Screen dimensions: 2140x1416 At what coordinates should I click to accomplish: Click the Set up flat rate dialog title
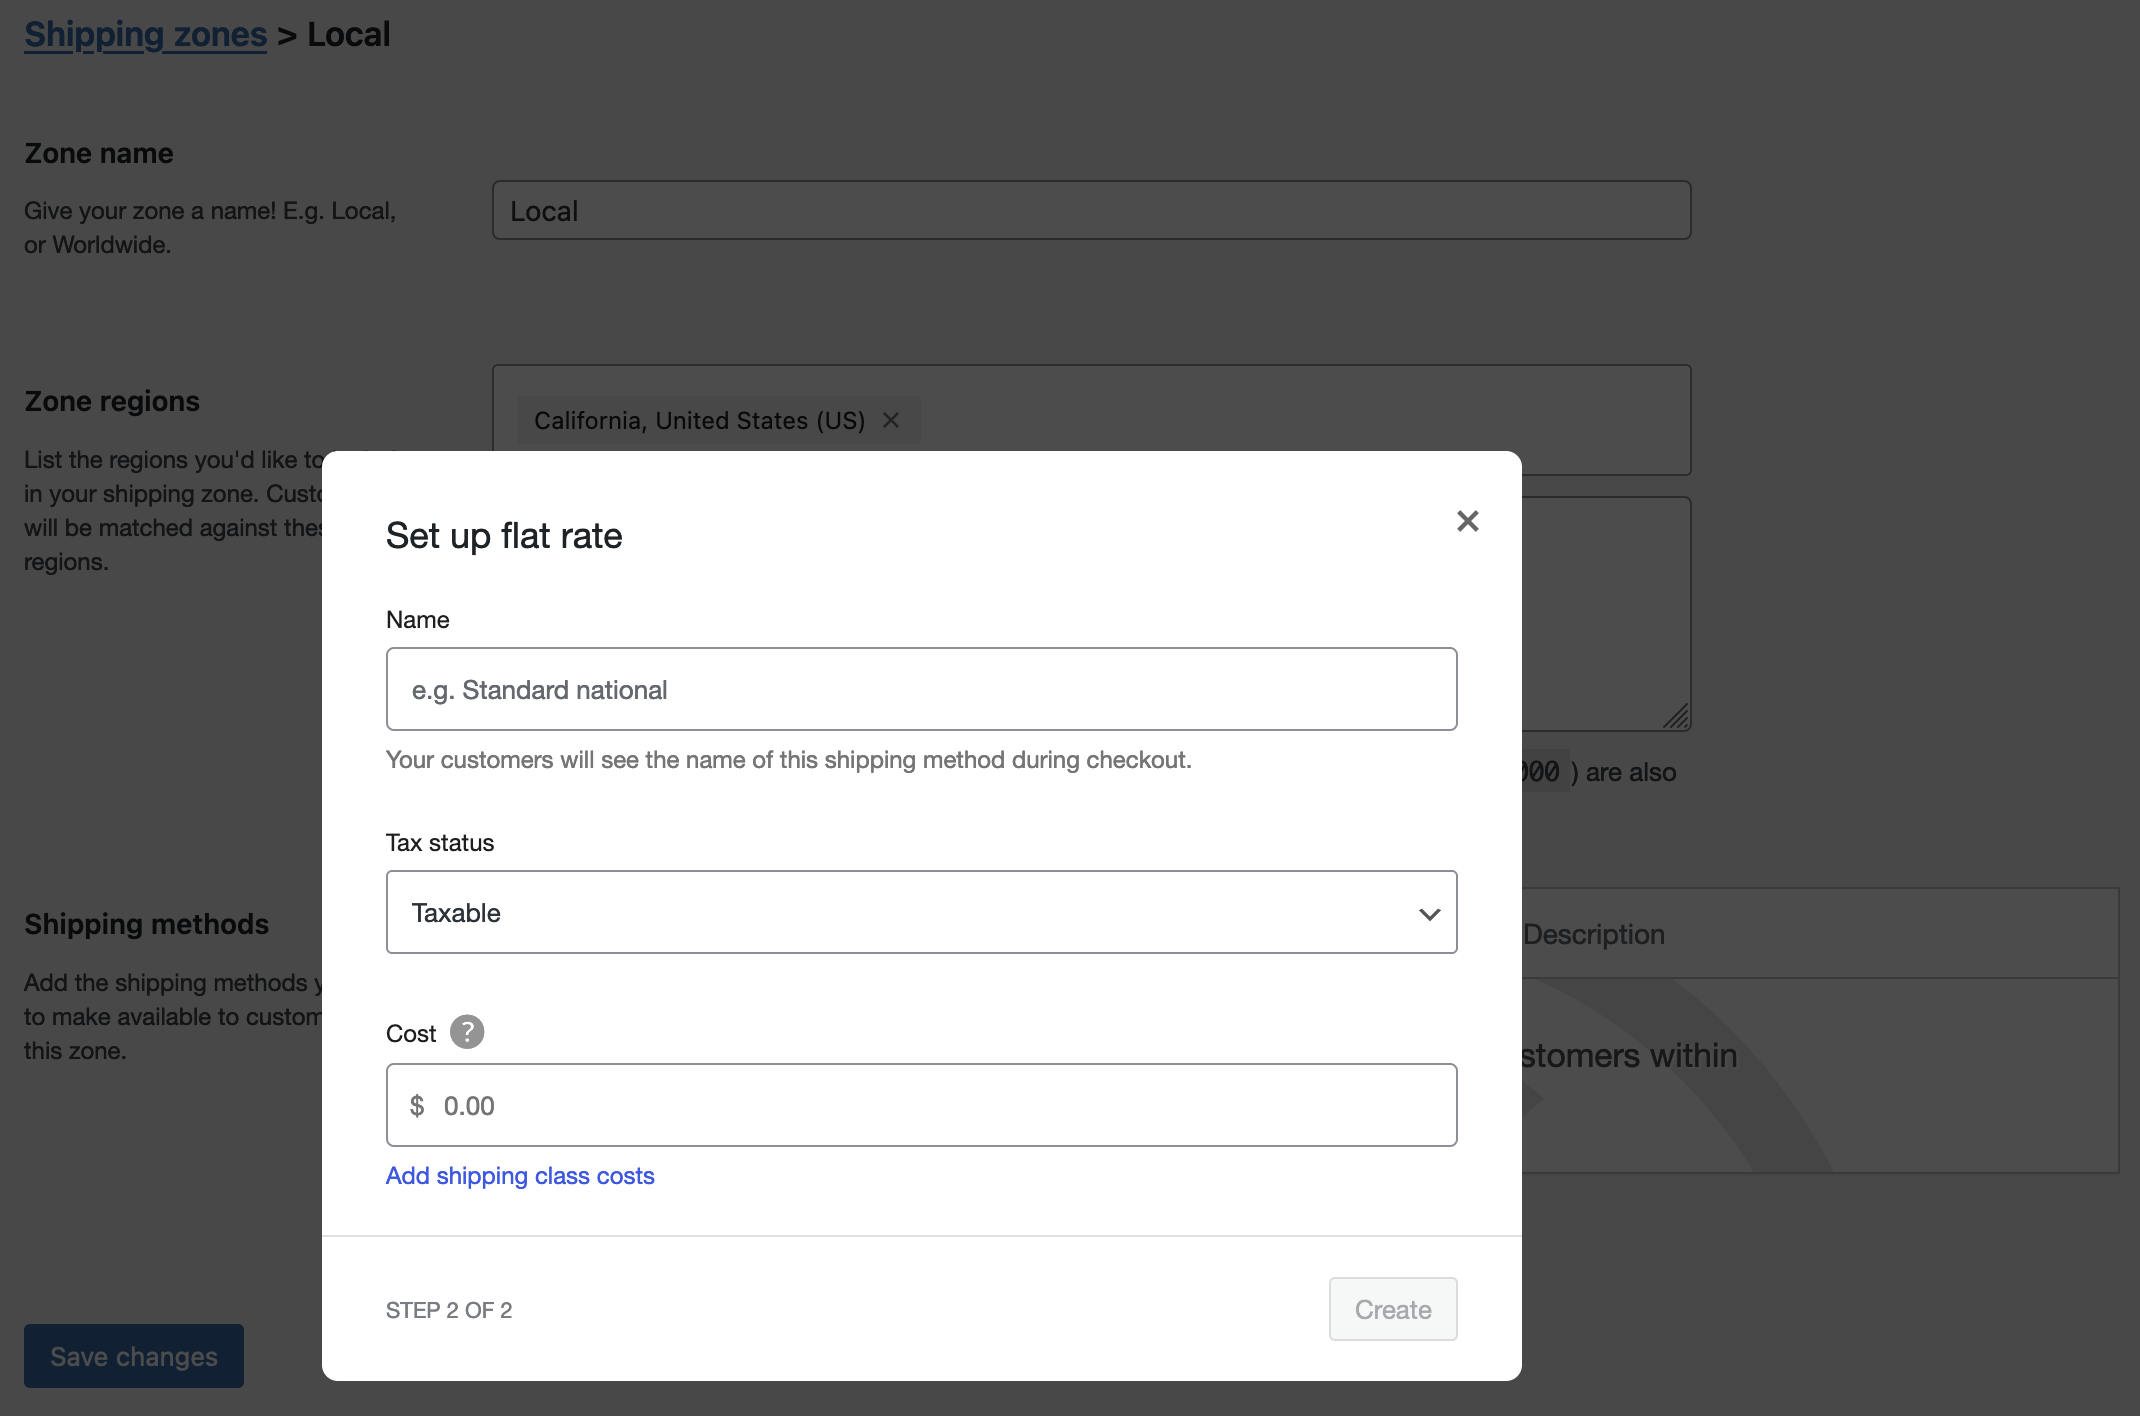(x=503, y=535)
